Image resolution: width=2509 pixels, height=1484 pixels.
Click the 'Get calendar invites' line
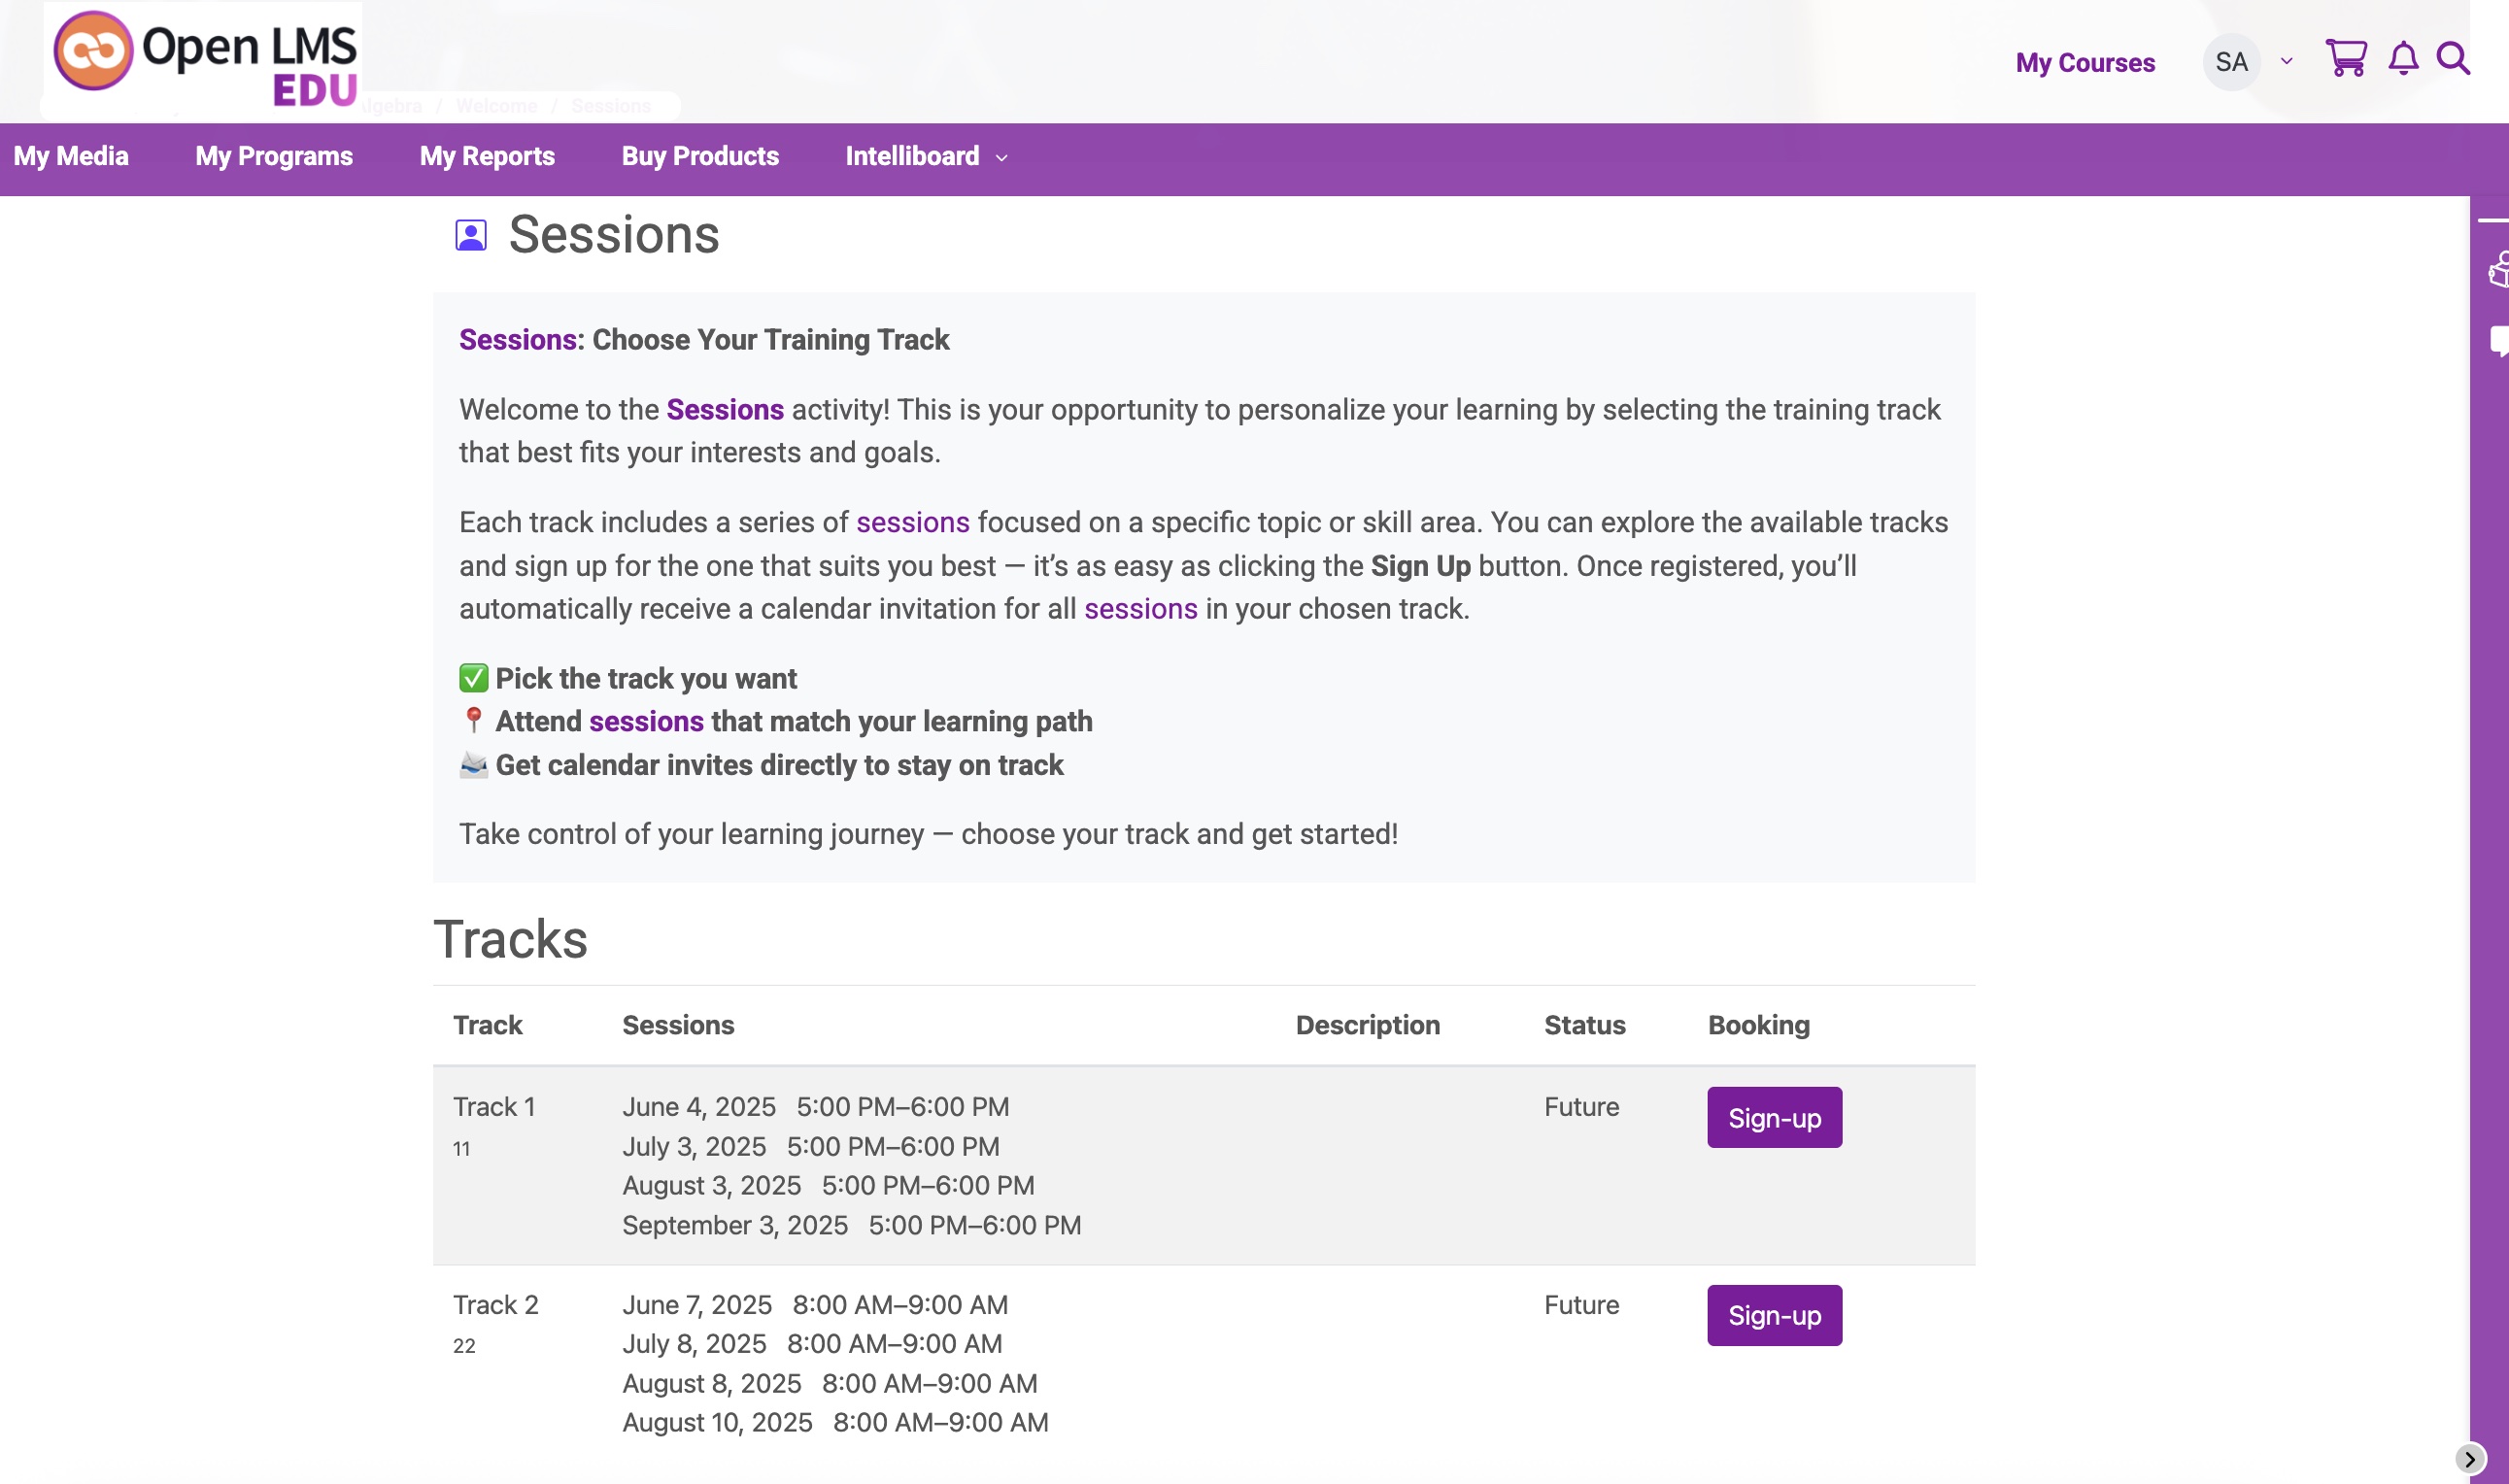761,765
